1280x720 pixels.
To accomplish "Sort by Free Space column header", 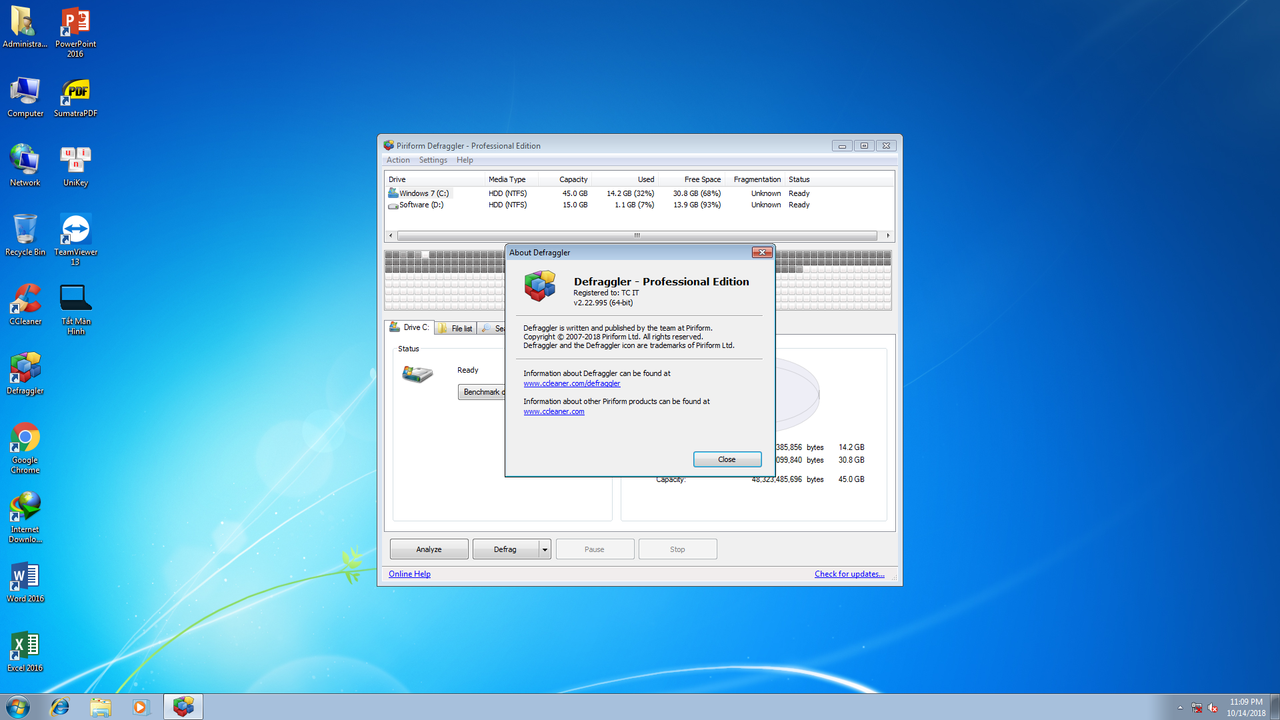I will click(692, 179).
